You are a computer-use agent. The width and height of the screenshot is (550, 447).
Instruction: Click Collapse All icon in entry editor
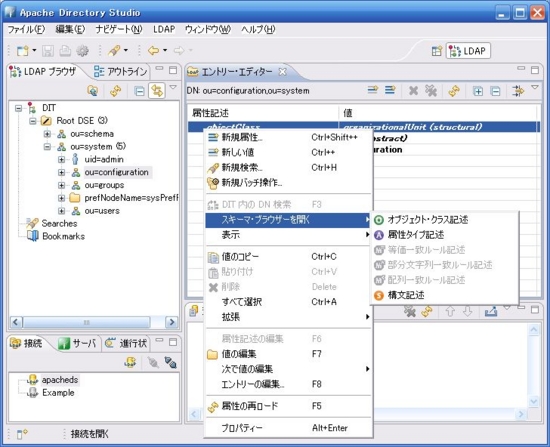495,92
